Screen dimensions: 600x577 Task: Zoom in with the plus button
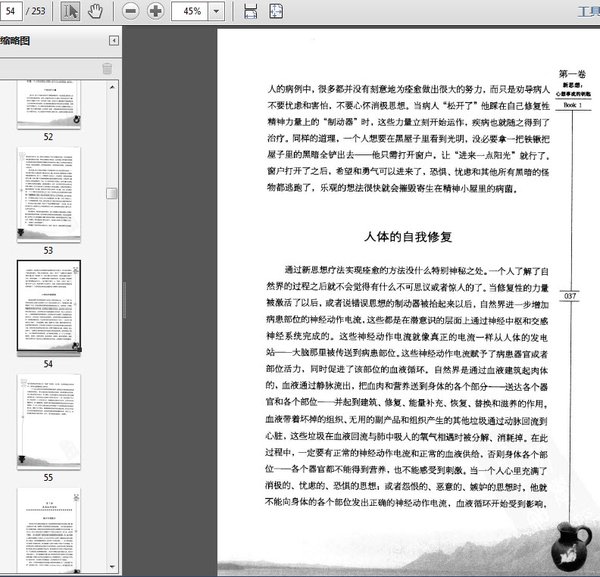[155, 11]
